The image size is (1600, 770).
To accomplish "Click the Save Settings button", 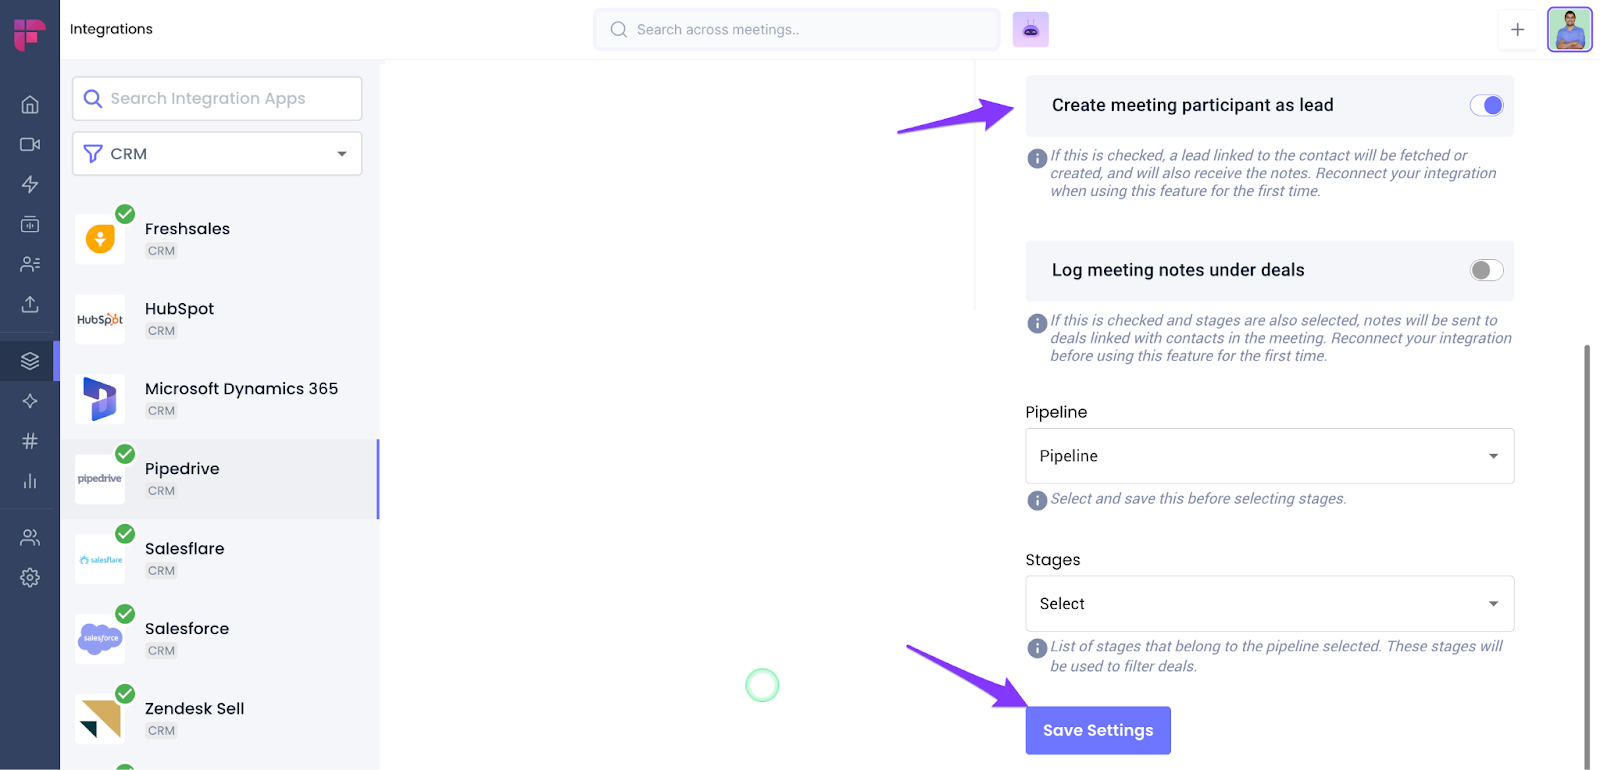I will coord(1097,730).
